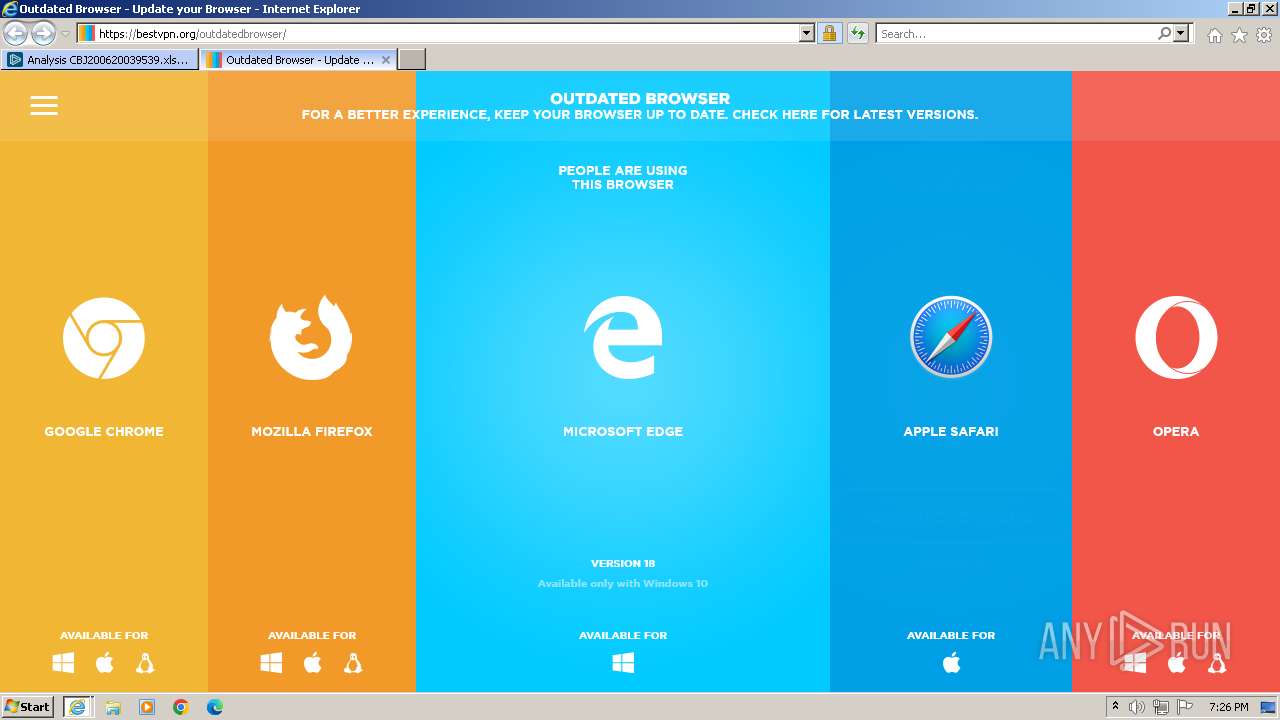
Task: Click the GOOGLE CHROME label
Action: click(x=104, y=432)
